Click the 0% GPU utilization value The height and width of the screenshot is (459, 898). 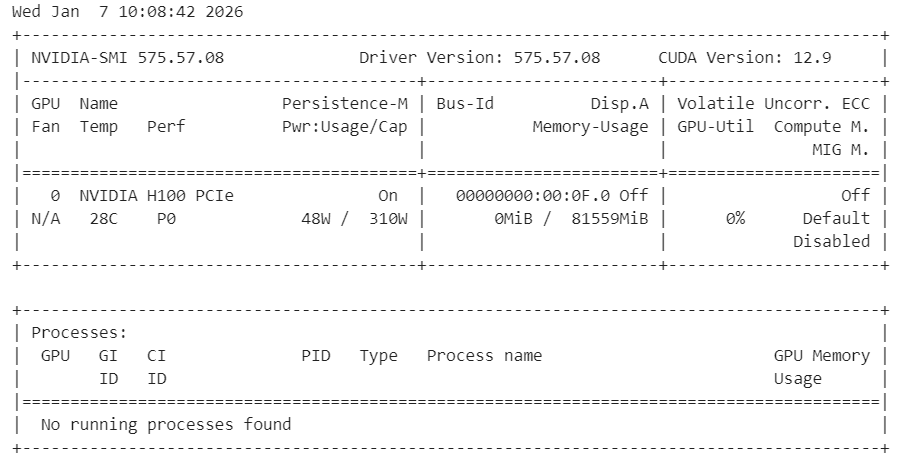[735, 218]
